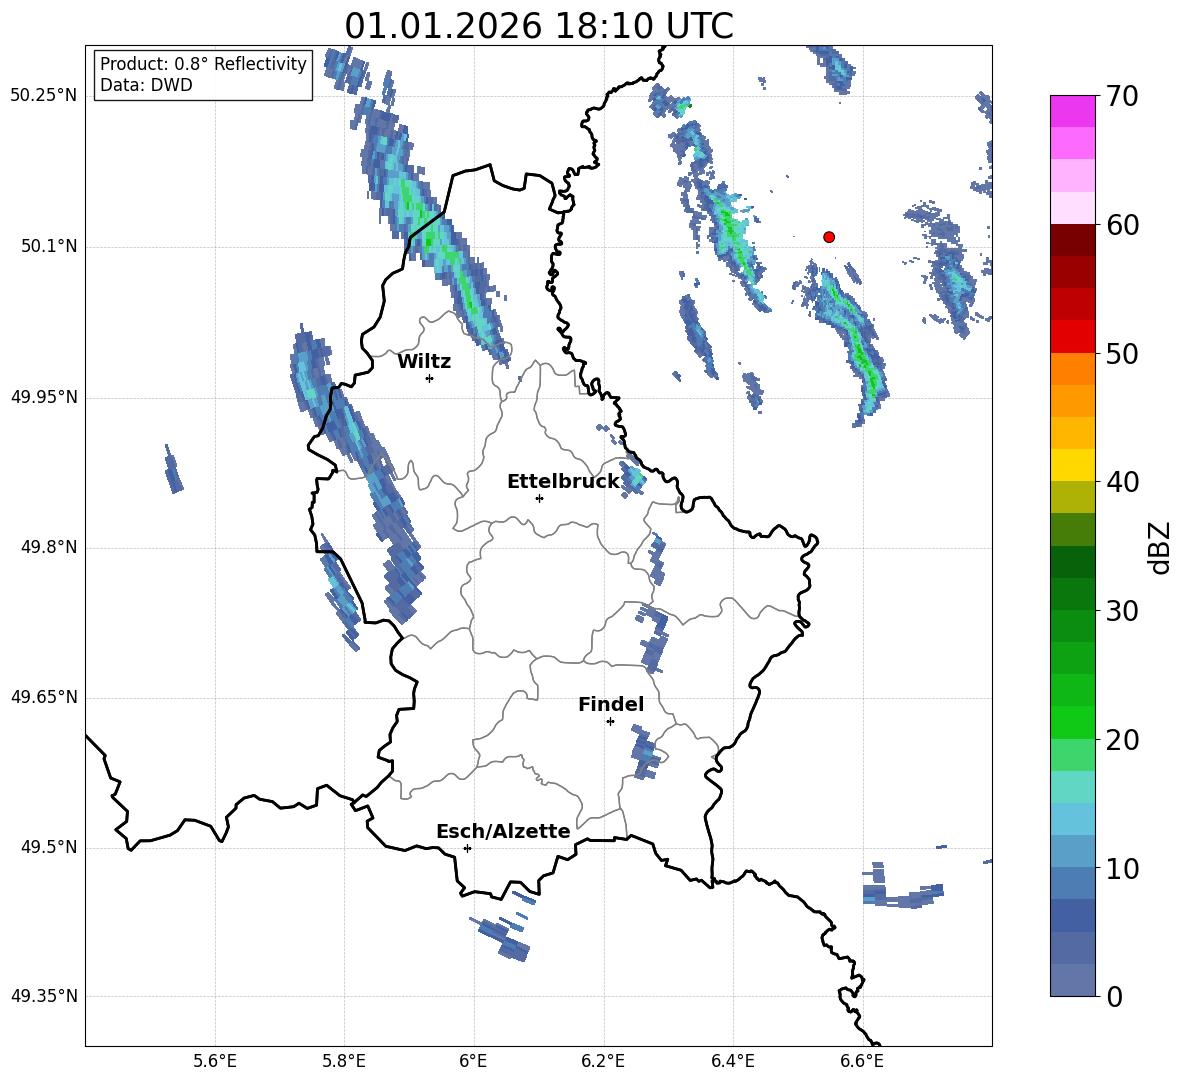Click the 5.8°E longitude label
This screenshot has width=1184, height=1081.
point(344,1061)
